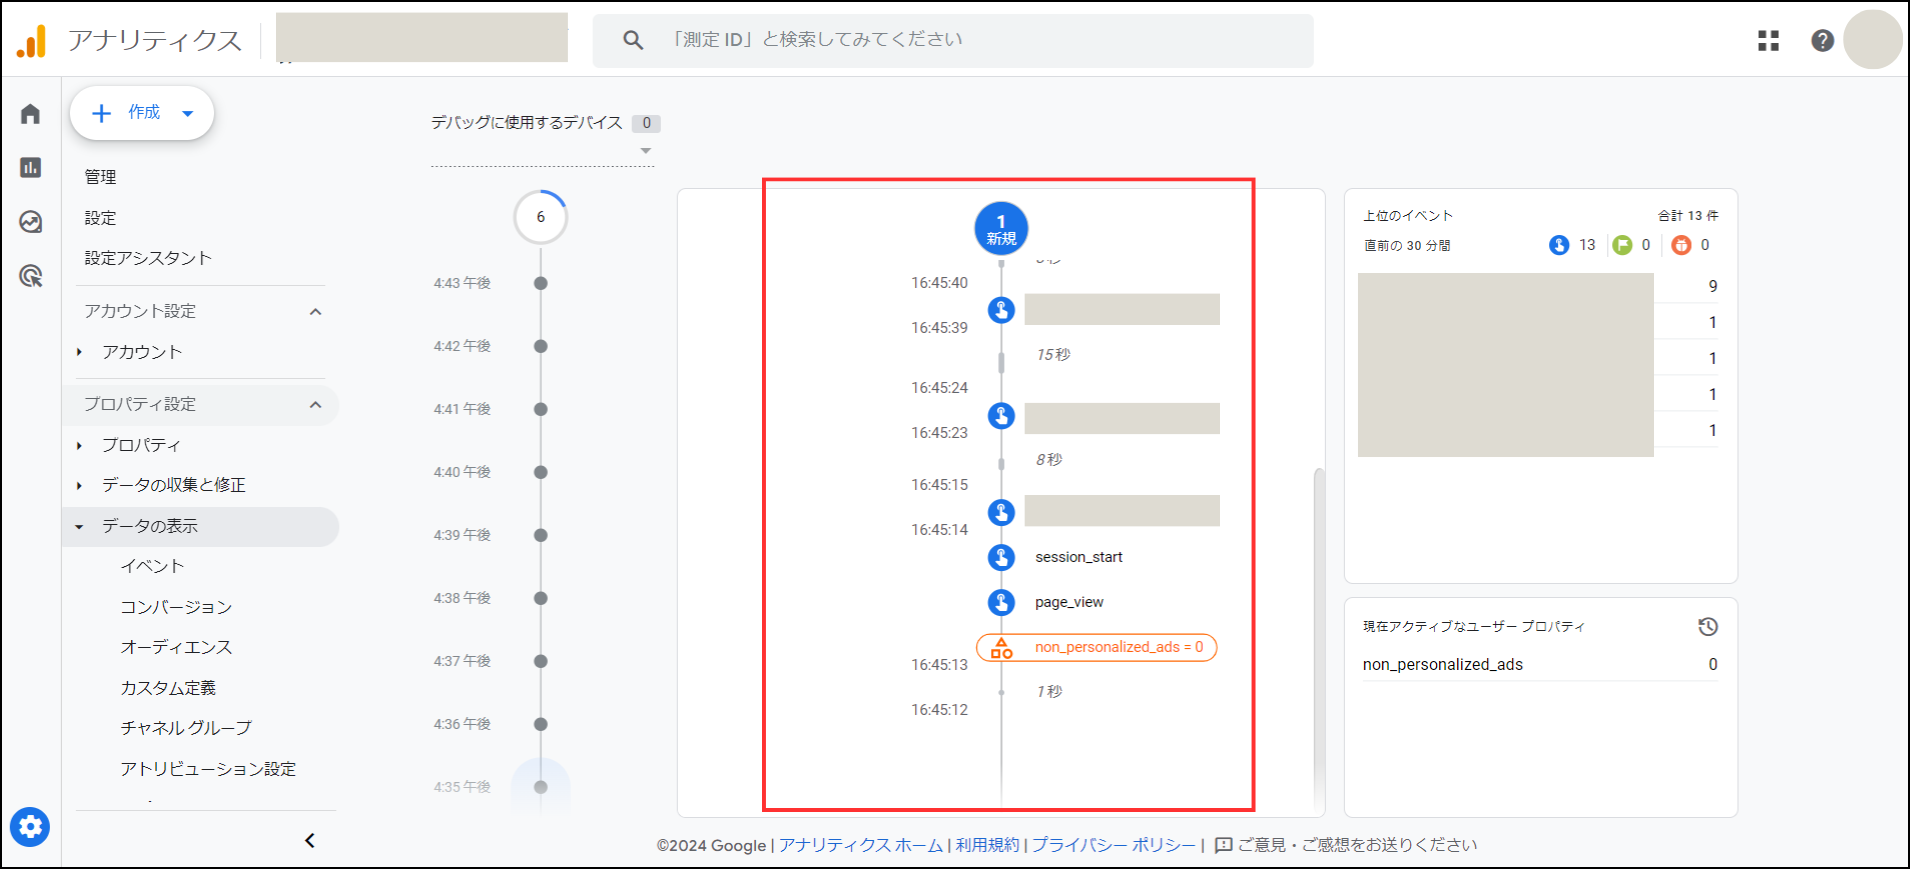The height and width of the screenshot is (869, 1910).
Task: Select the 4:43 午後 timeline marker
Action: [x=540, y=283]
